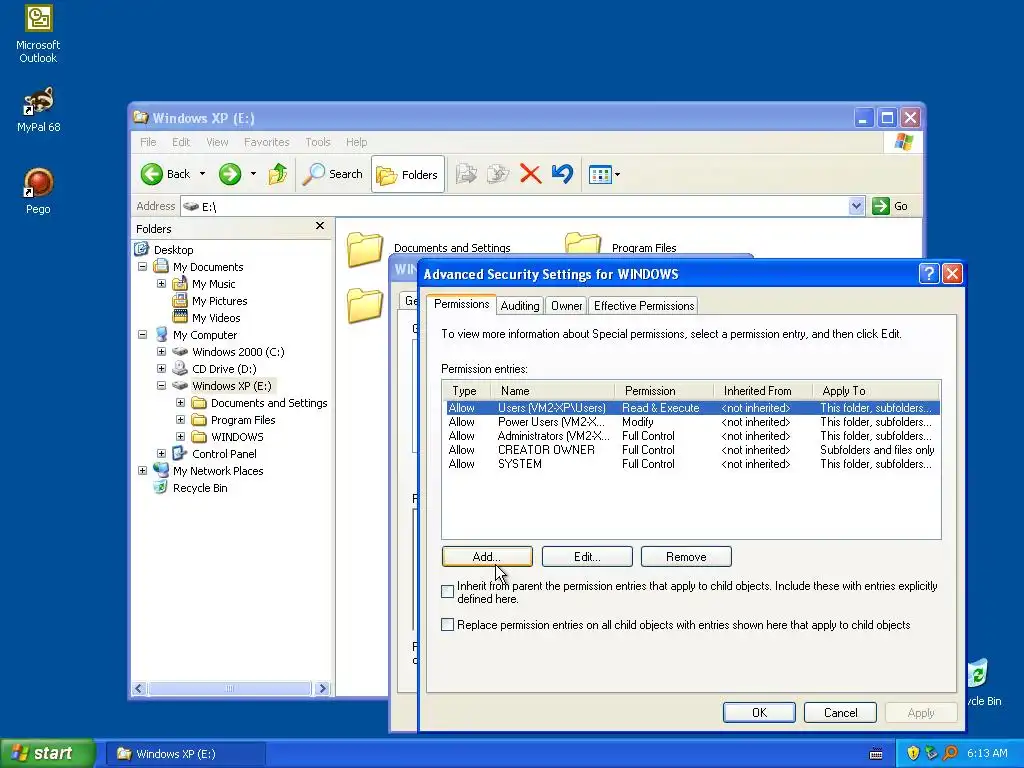Image resolution: width=1024 pixels, height=768 pixels.
Task: Confirm the dialog with OK
Action: pos(760,712)
